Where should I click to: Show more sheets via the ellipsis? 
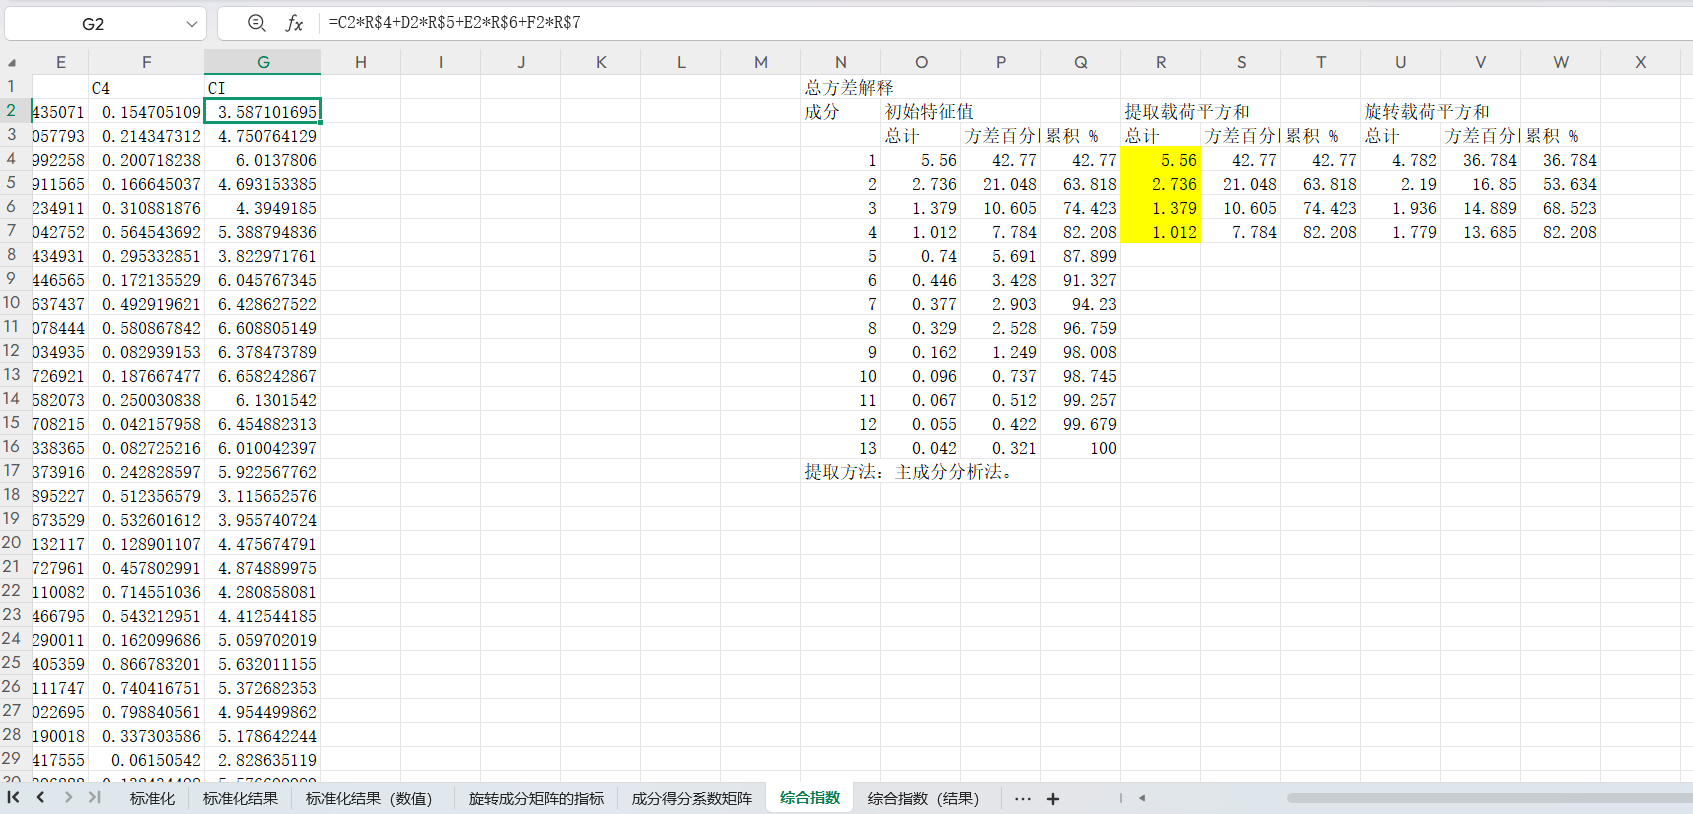pos(1022,798)
